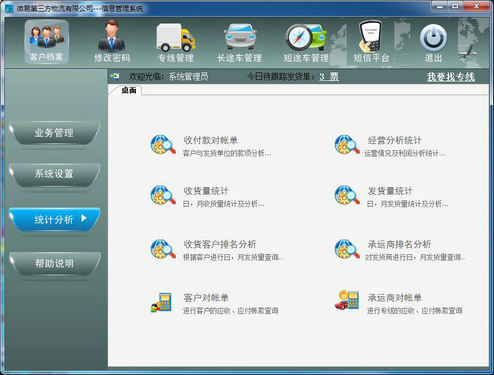Click the 客户对帐单 calculator icon

click(161, 302)
